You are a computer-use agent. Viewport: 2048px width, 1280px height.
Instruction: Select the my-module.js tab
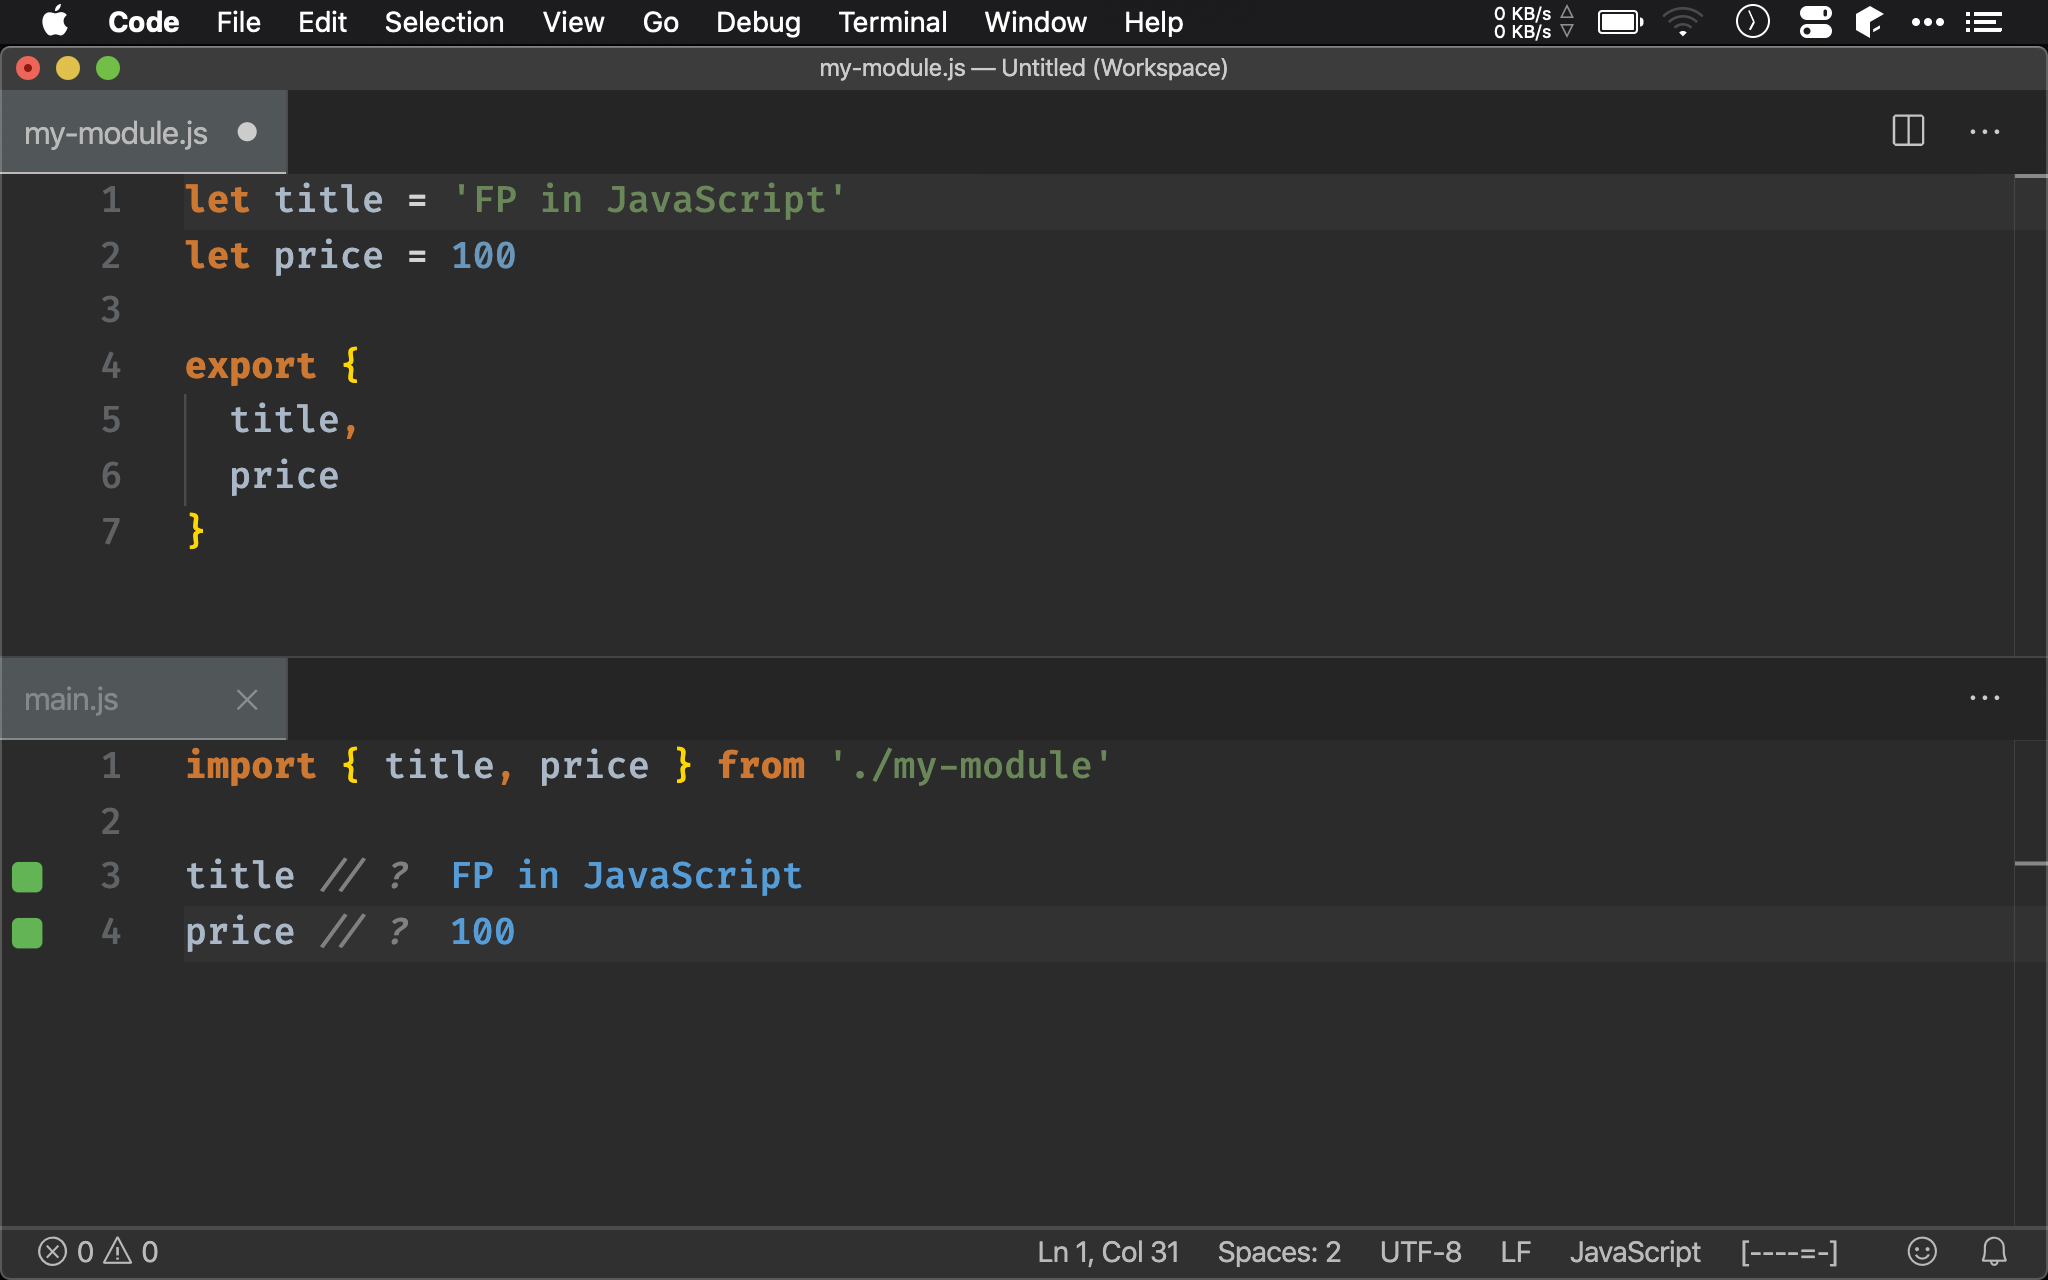115,131
